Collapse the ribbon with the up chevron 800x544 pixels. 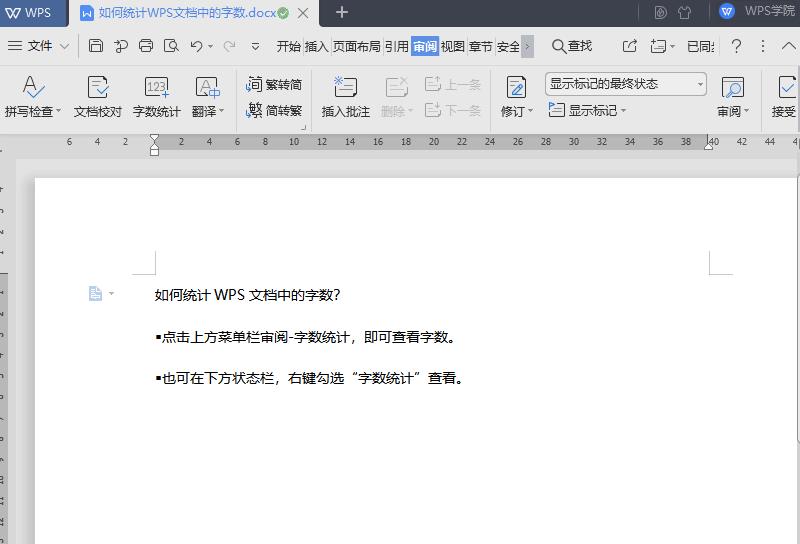tap(789, 46)
